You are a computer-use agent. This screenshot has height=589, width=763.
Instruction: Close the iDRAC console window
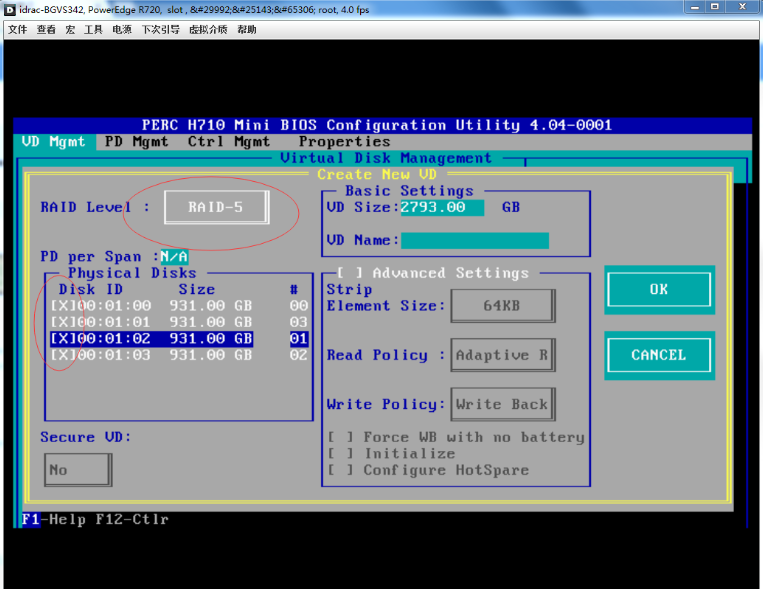pos(742,7)
